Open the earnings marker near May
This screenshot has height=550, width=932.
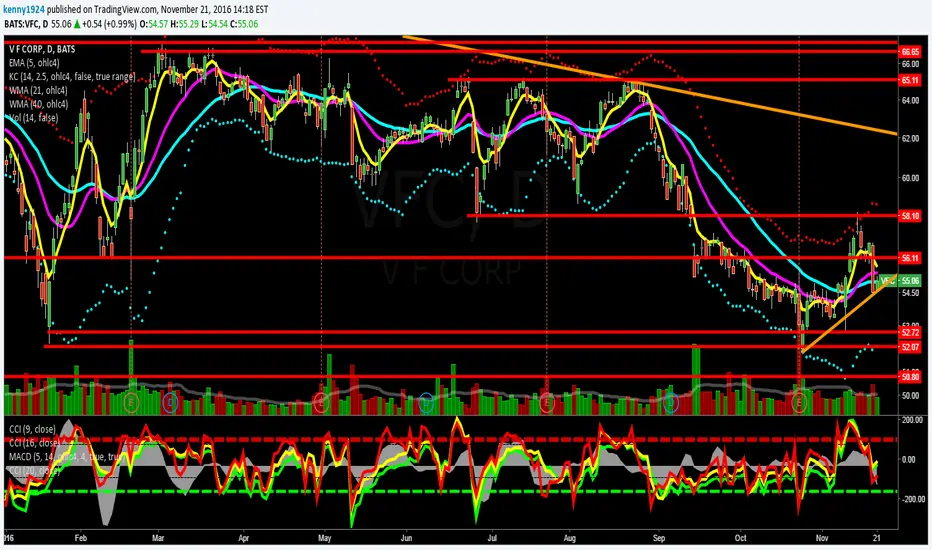click(321, 403)
